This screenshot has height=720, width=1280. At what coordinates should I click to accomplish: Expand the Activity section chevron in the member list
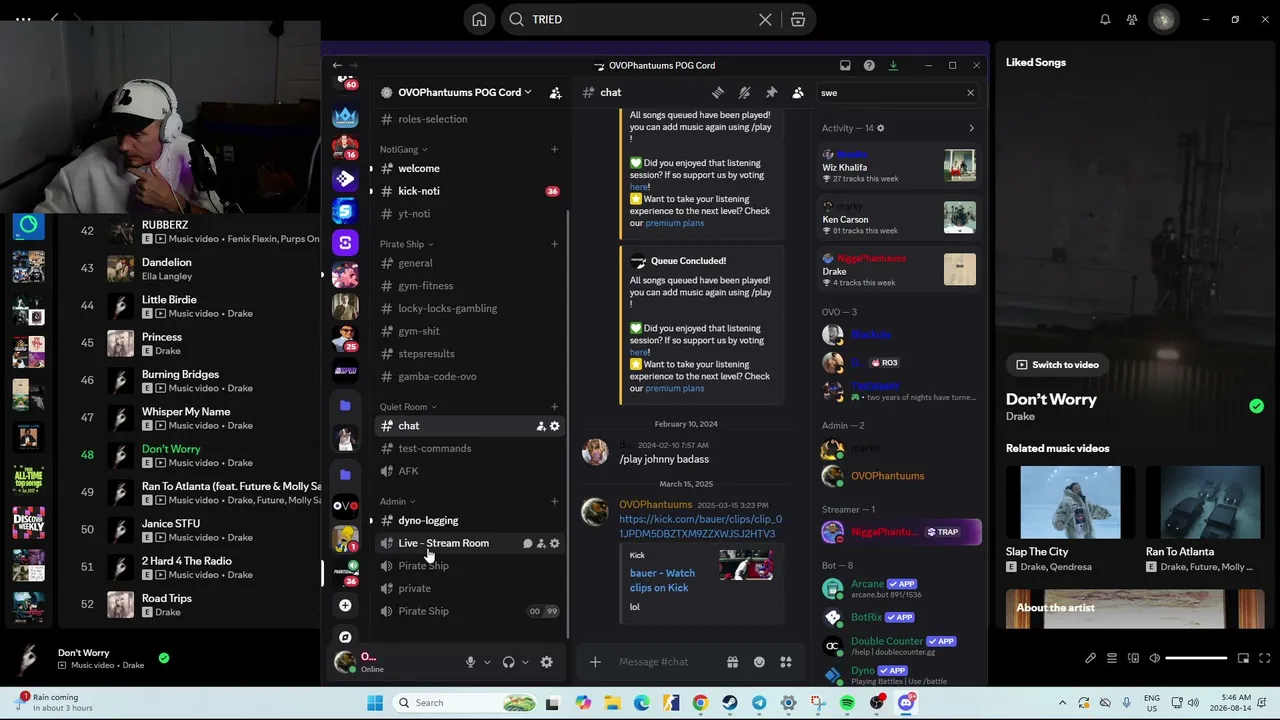tap(971, 128)
